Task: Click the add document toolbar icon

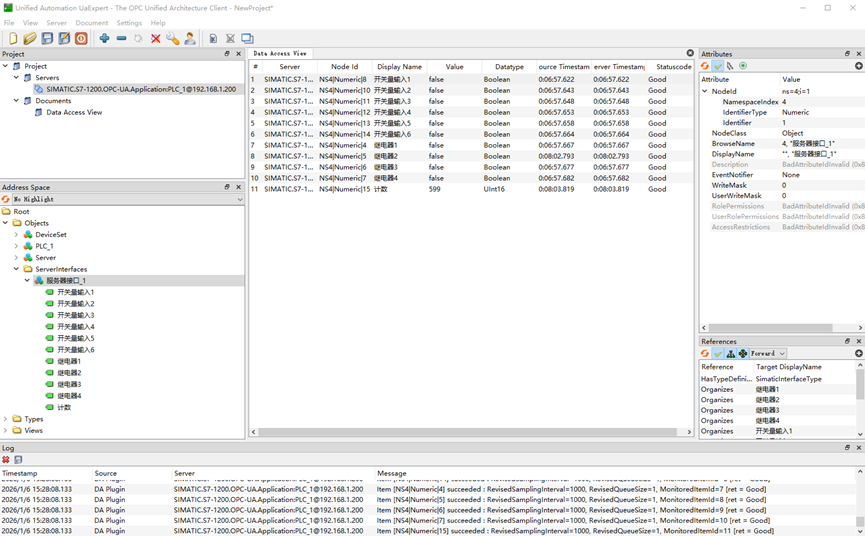Action: 213,38
